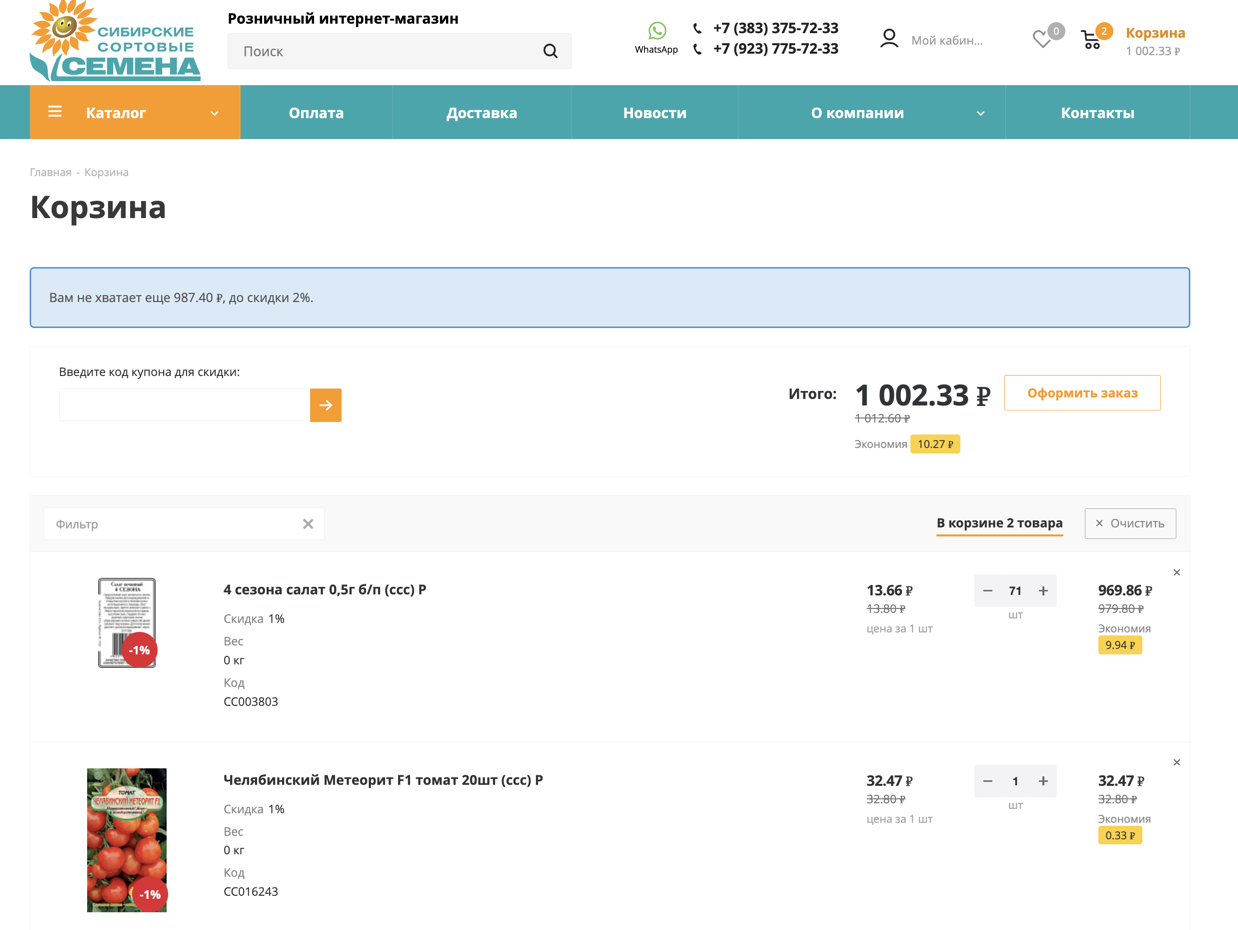Open Мой кабинет link
The image size is (1238, 930).
pos(947,40)
